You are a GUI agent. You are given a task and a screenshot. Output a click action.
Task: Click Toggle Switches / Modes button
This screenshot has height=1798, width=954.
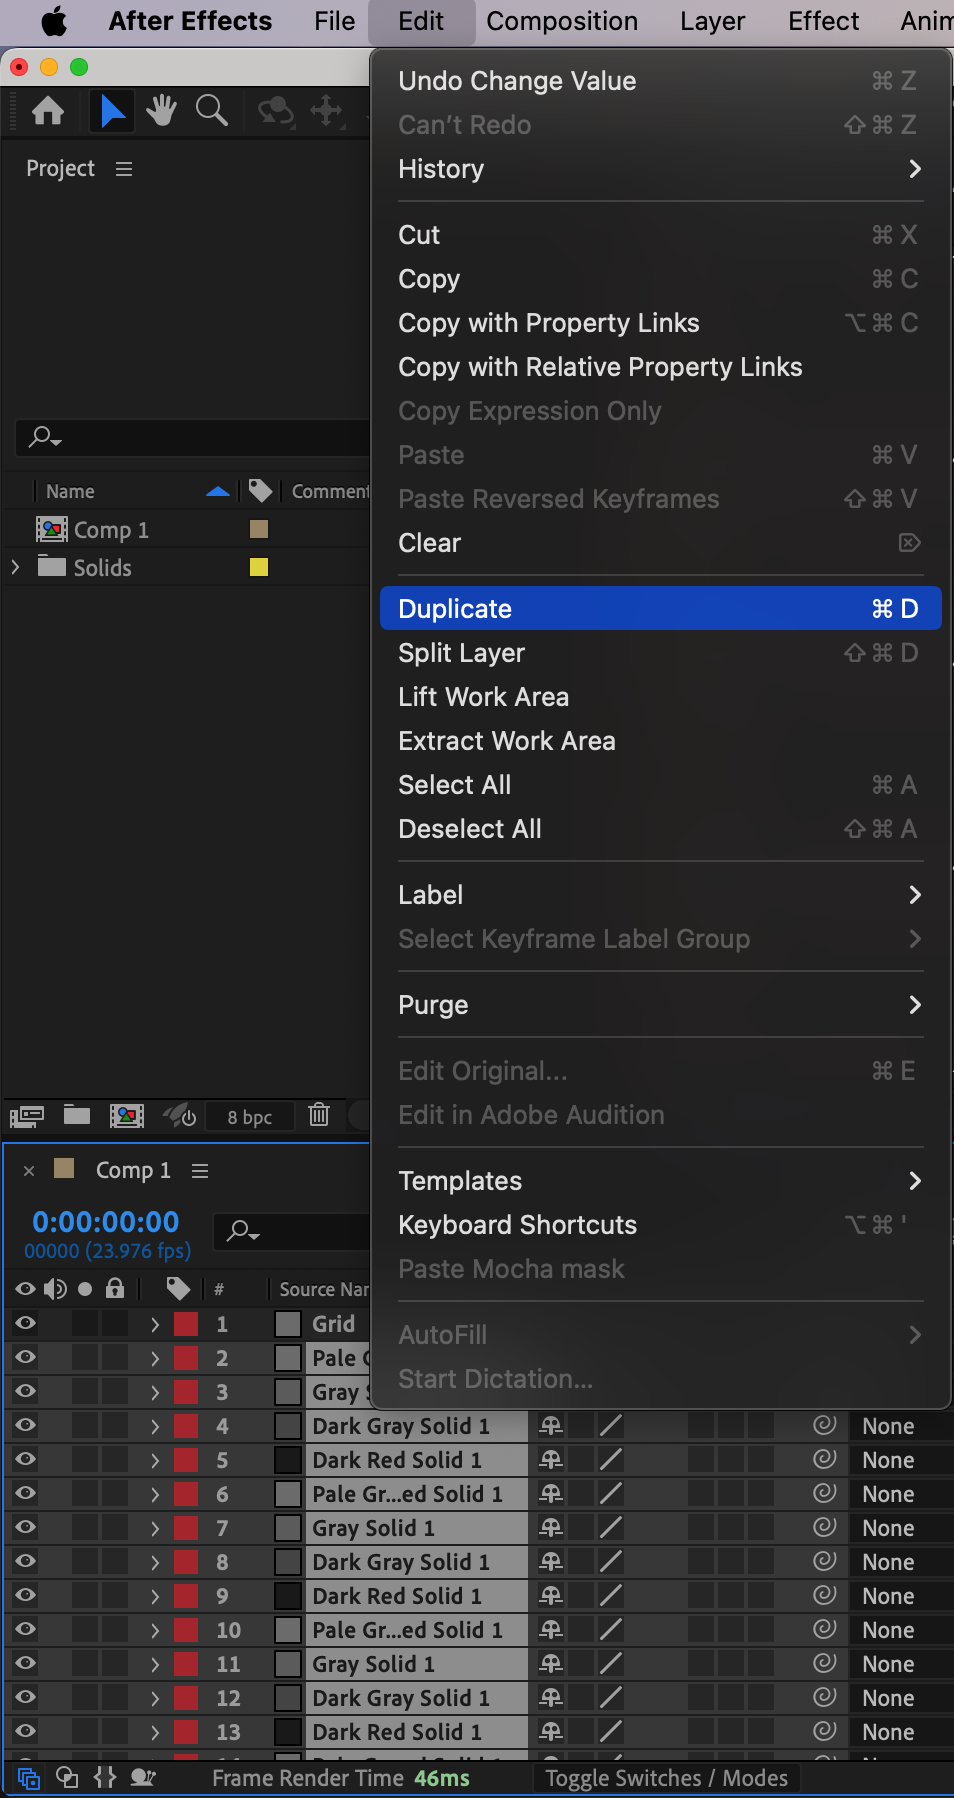[x=666, y=1778]
